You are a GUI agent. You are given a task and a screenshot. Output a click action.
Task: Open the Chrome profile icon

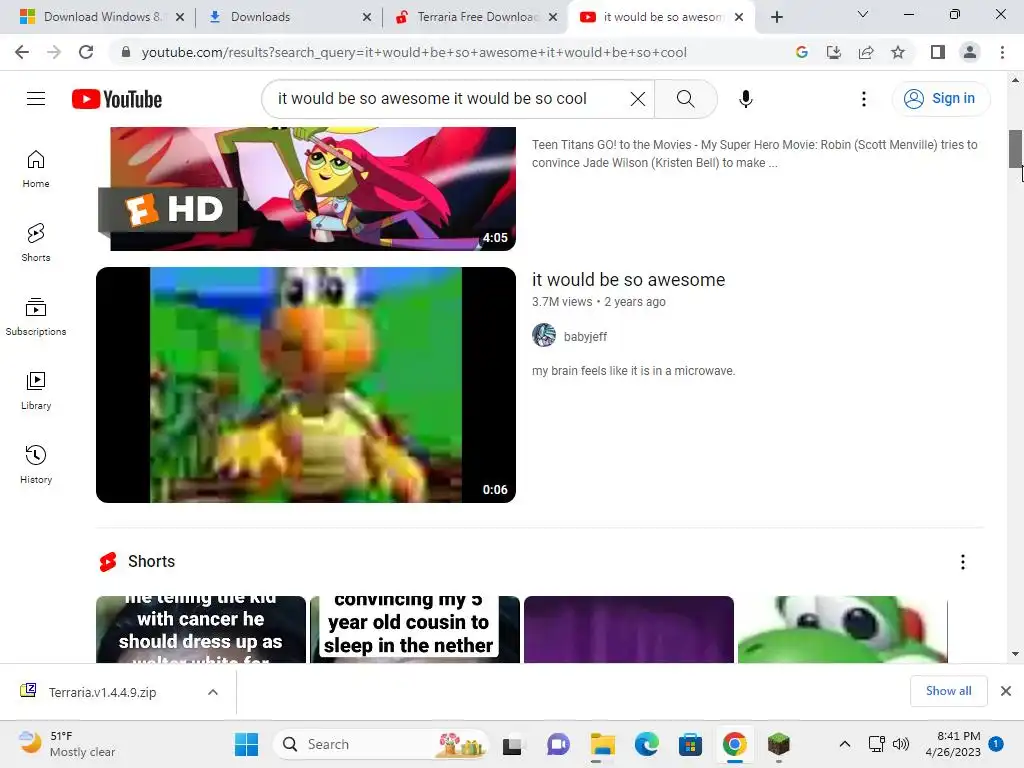click(x=970, y=52)
